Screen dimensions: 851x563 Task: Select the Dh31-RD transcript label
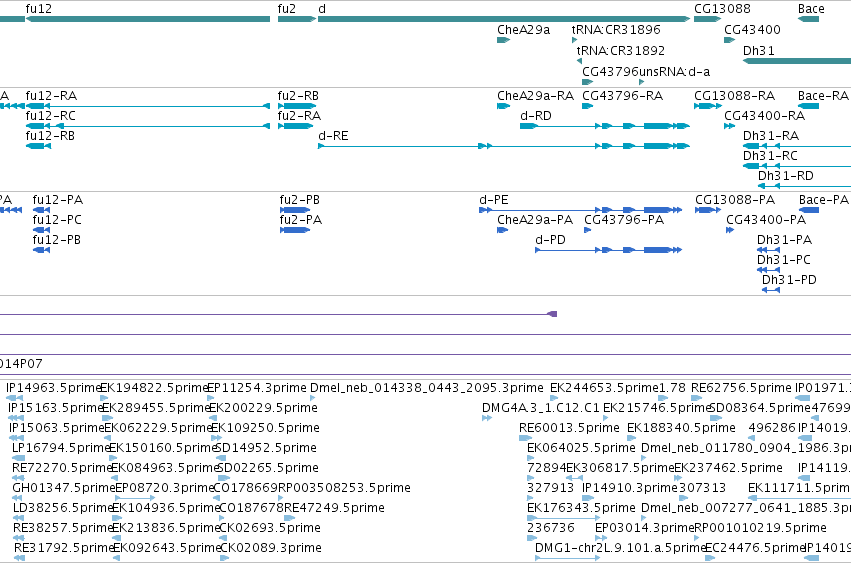tap(785, 176)
